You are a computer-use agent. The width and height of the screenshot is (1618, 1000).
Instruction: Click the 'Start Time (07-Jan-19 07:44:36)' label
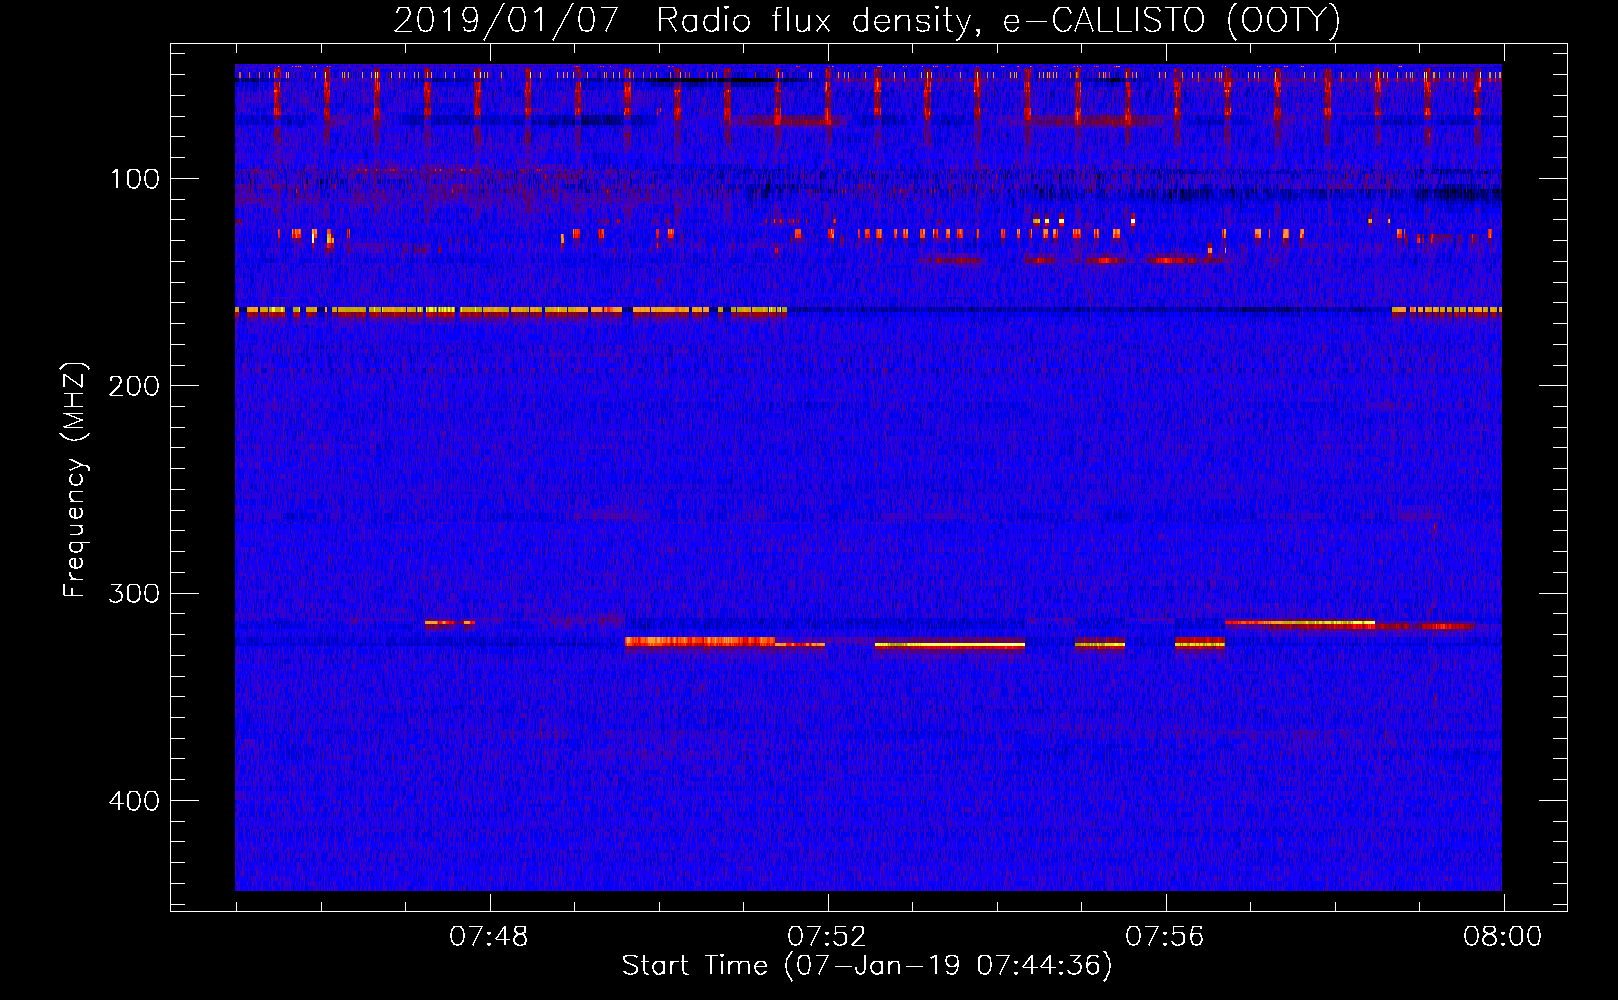[867, 966]
